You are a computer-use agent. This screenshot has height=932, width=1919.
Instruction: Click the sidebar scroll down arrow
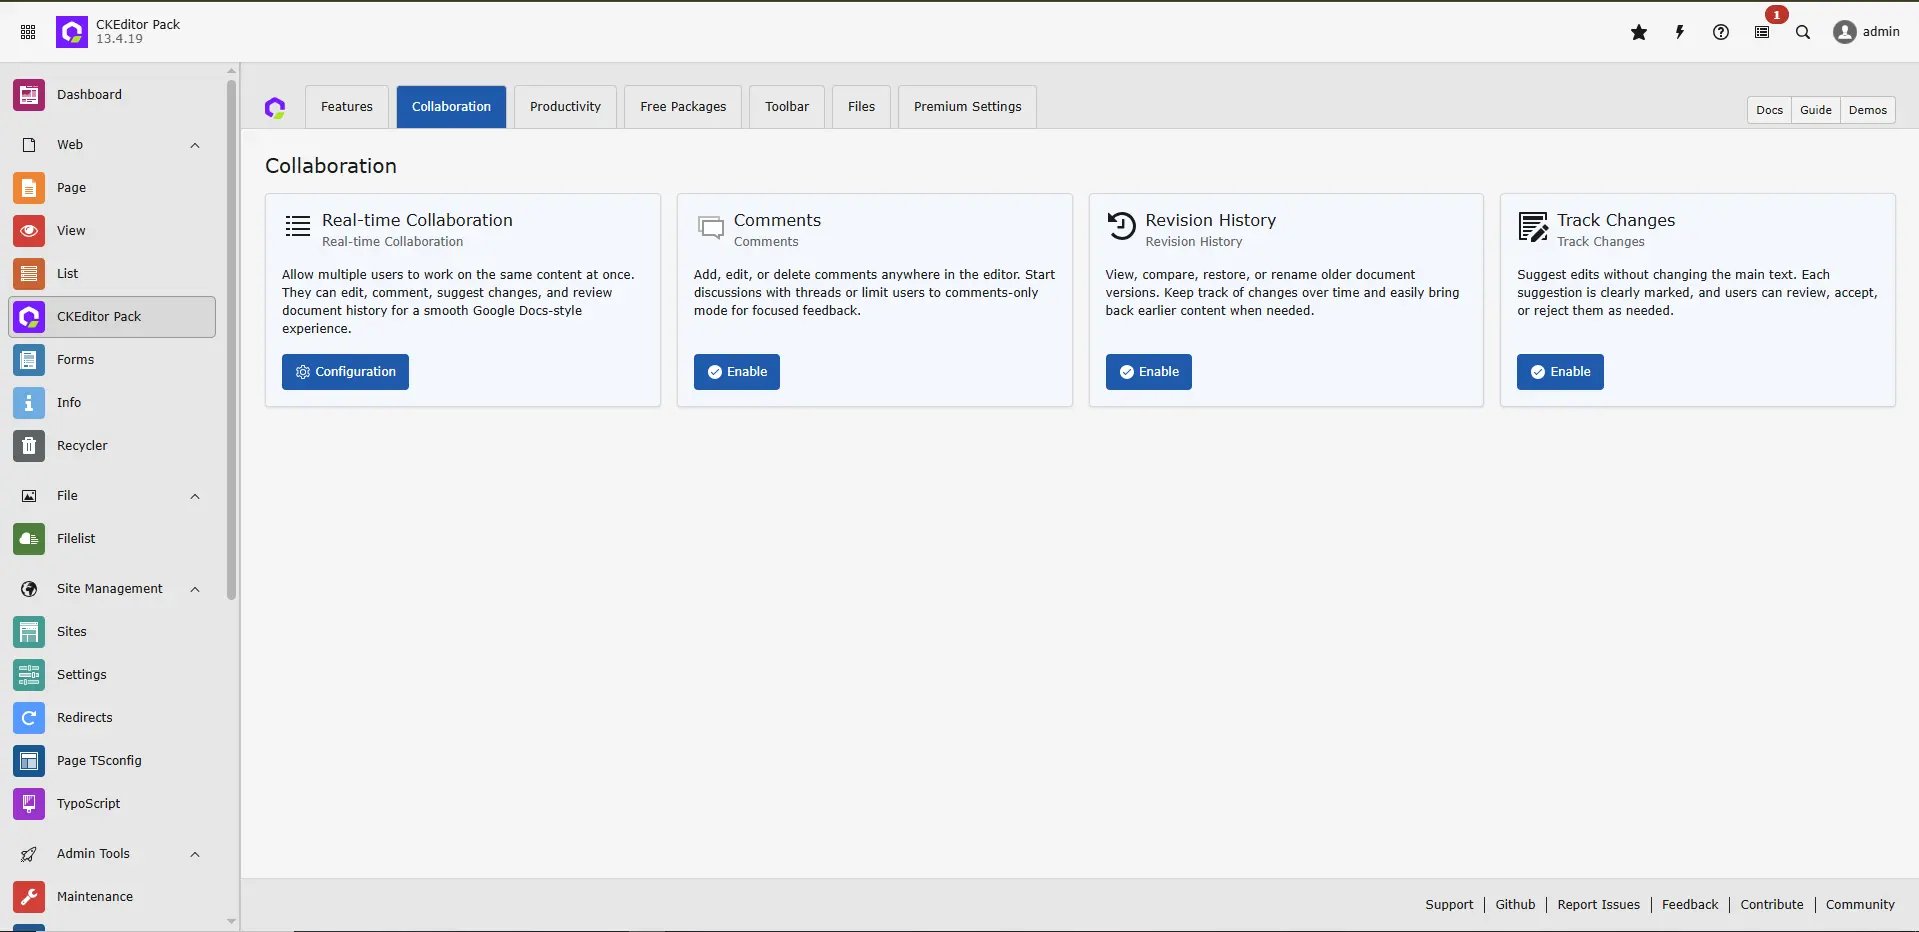pos(232,922)
